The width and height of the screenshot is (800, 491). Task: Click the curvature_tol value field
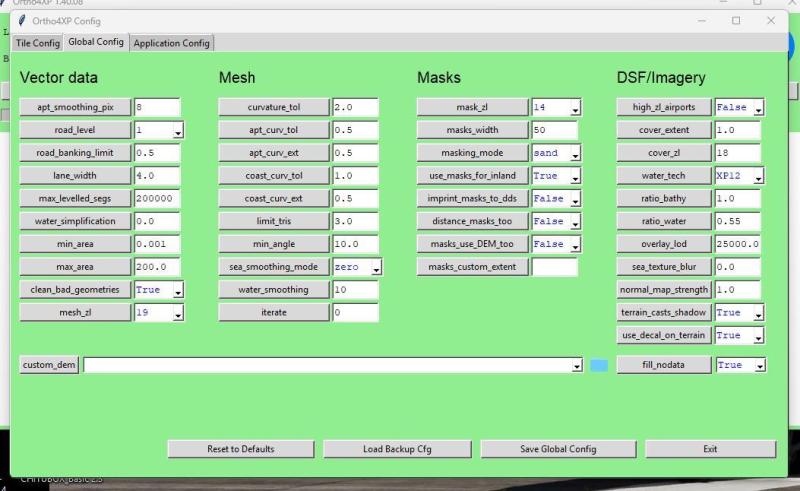coord(355,107)
